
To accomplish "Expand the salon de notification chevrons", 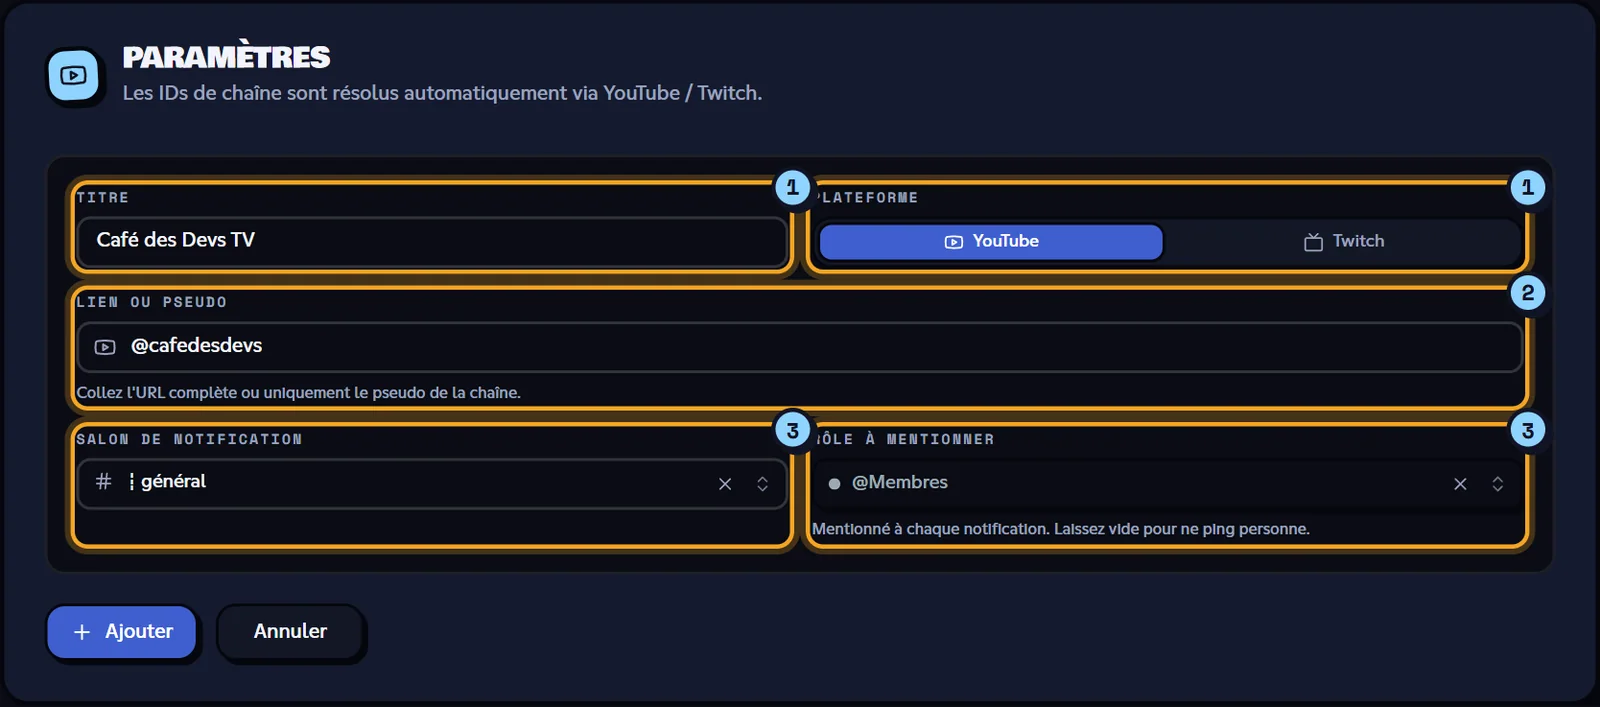I will [762, 484].
